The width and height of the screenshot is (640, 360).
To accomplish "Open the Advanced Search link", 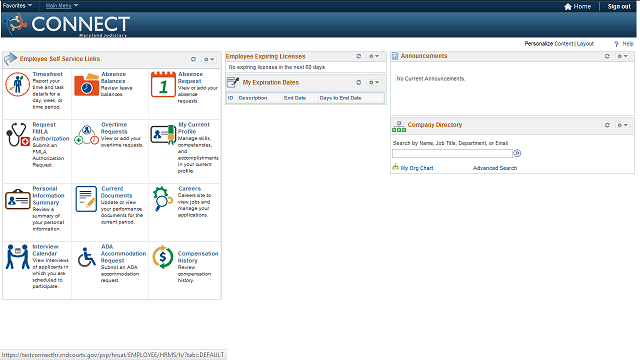I will click(495, 168).
